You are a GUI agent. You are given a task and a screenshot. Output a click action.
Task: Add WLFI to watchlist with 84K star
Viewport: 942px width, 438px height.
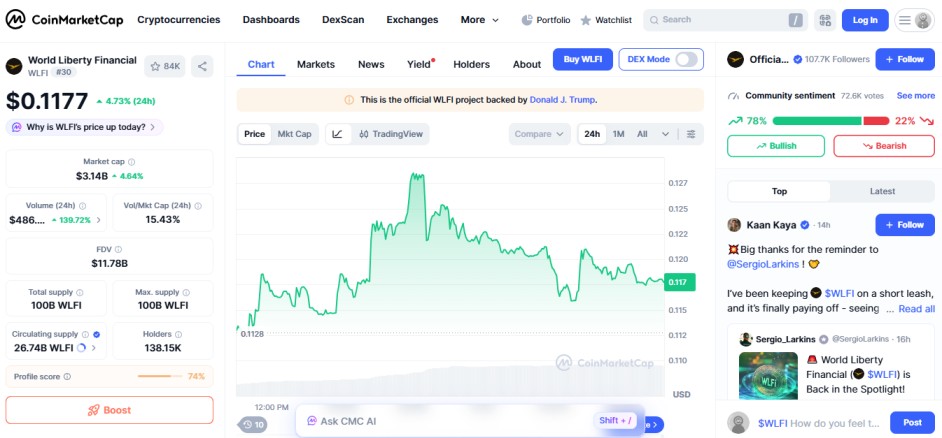pyautogui.click(x=165, y=66)
